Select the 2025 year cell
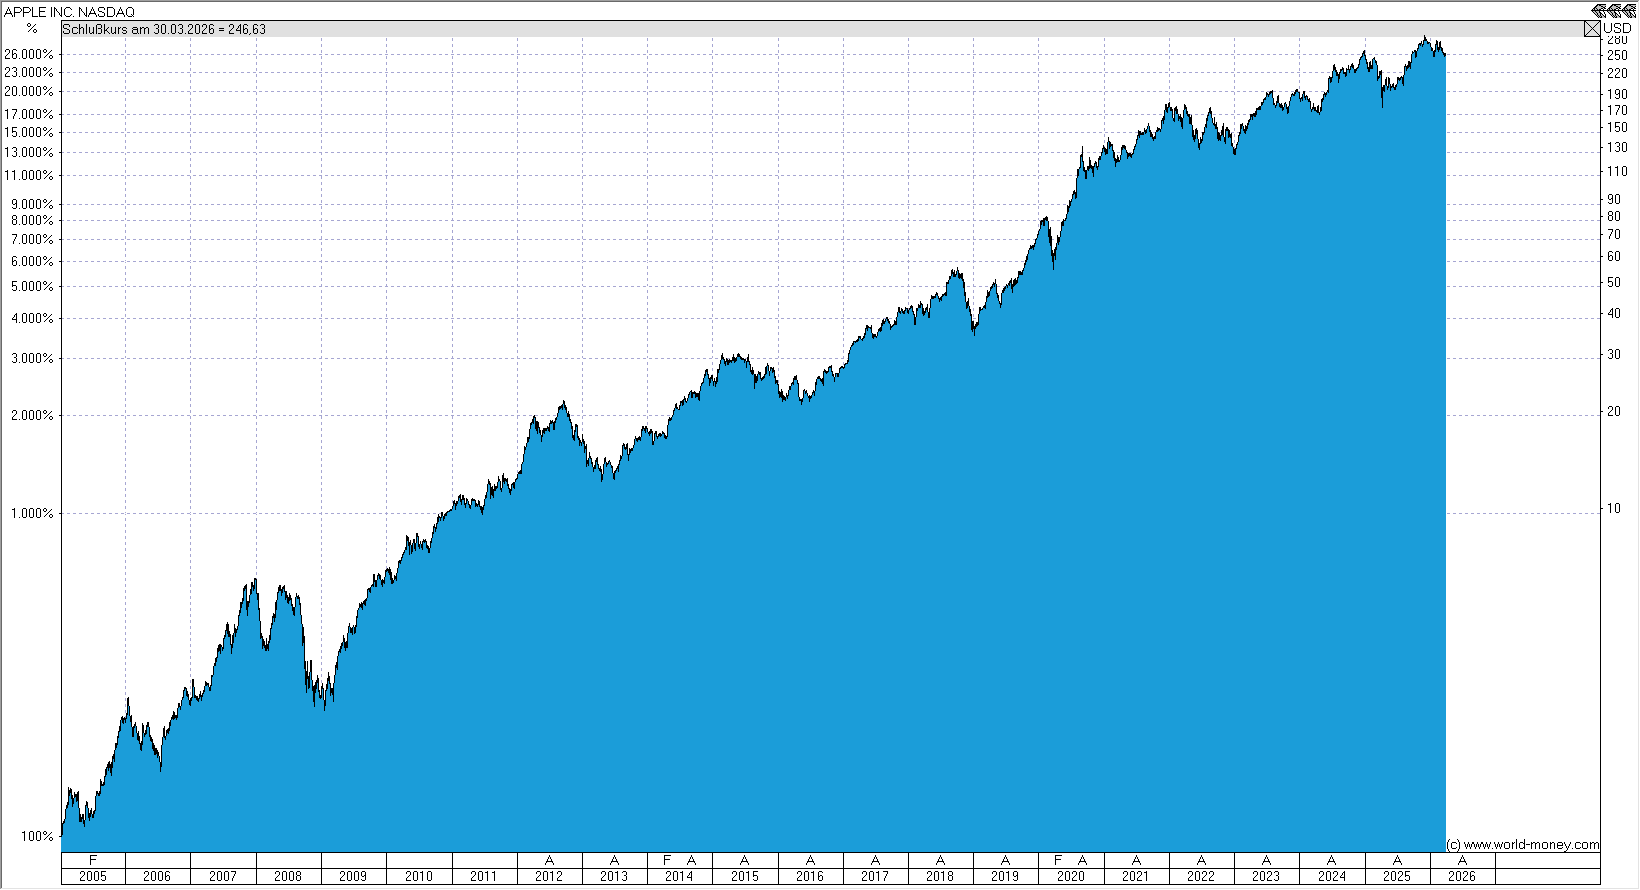Image resolution: width=1640 pixels, height=890 pixels. pos(1397,876)
